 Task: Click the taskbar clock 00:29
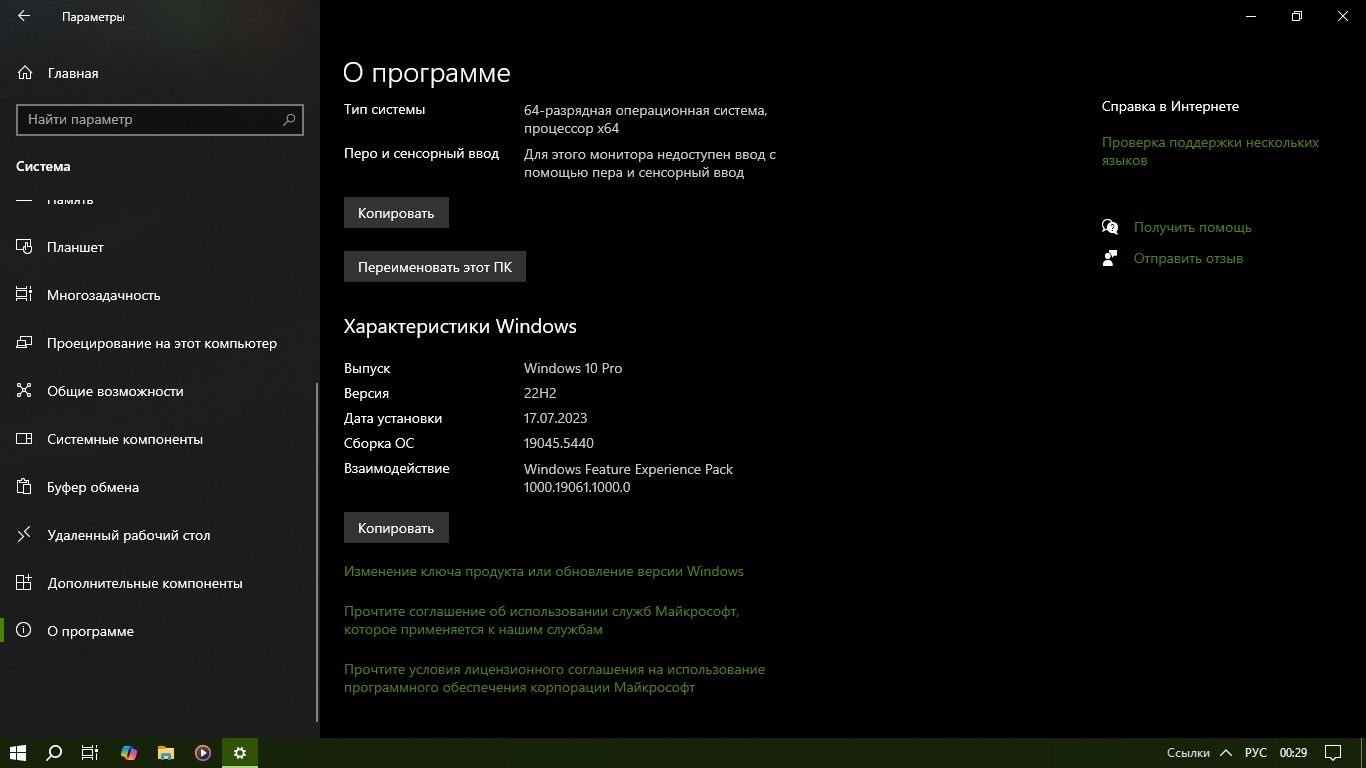pyautogui.click(x=1293, y=753)
